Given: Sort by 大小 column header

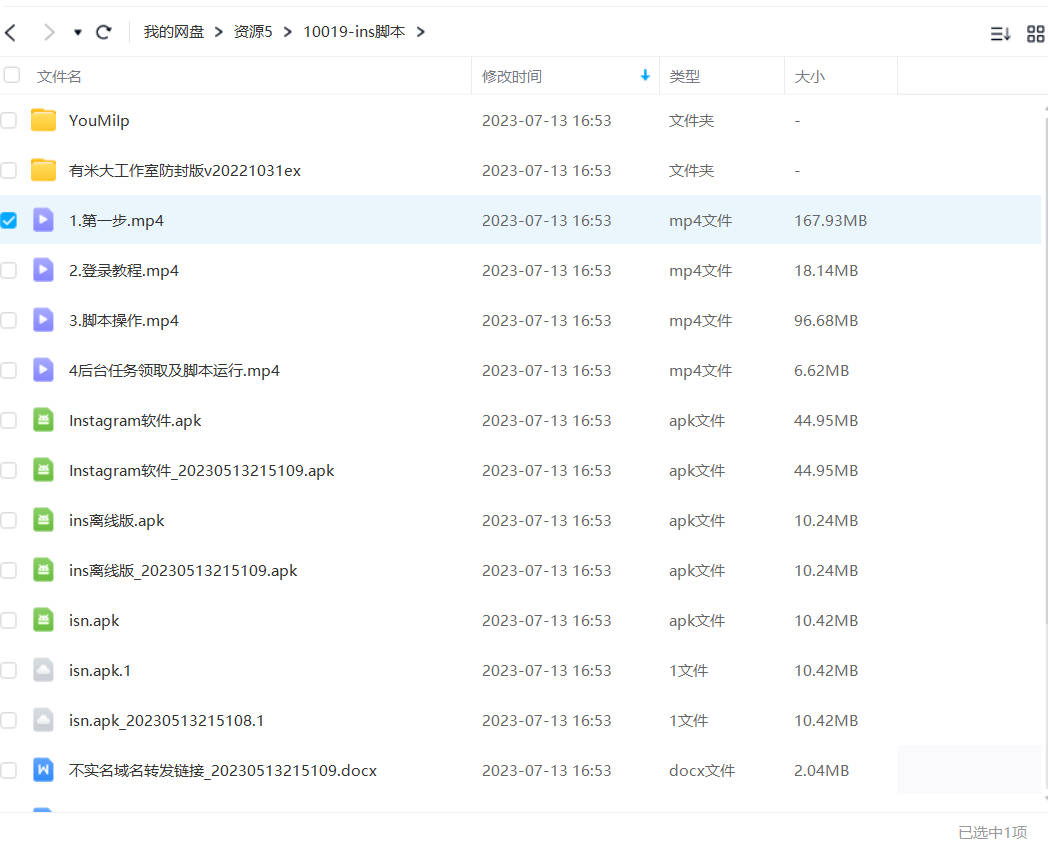Looking at the screenshot, I should click(809, 77).
